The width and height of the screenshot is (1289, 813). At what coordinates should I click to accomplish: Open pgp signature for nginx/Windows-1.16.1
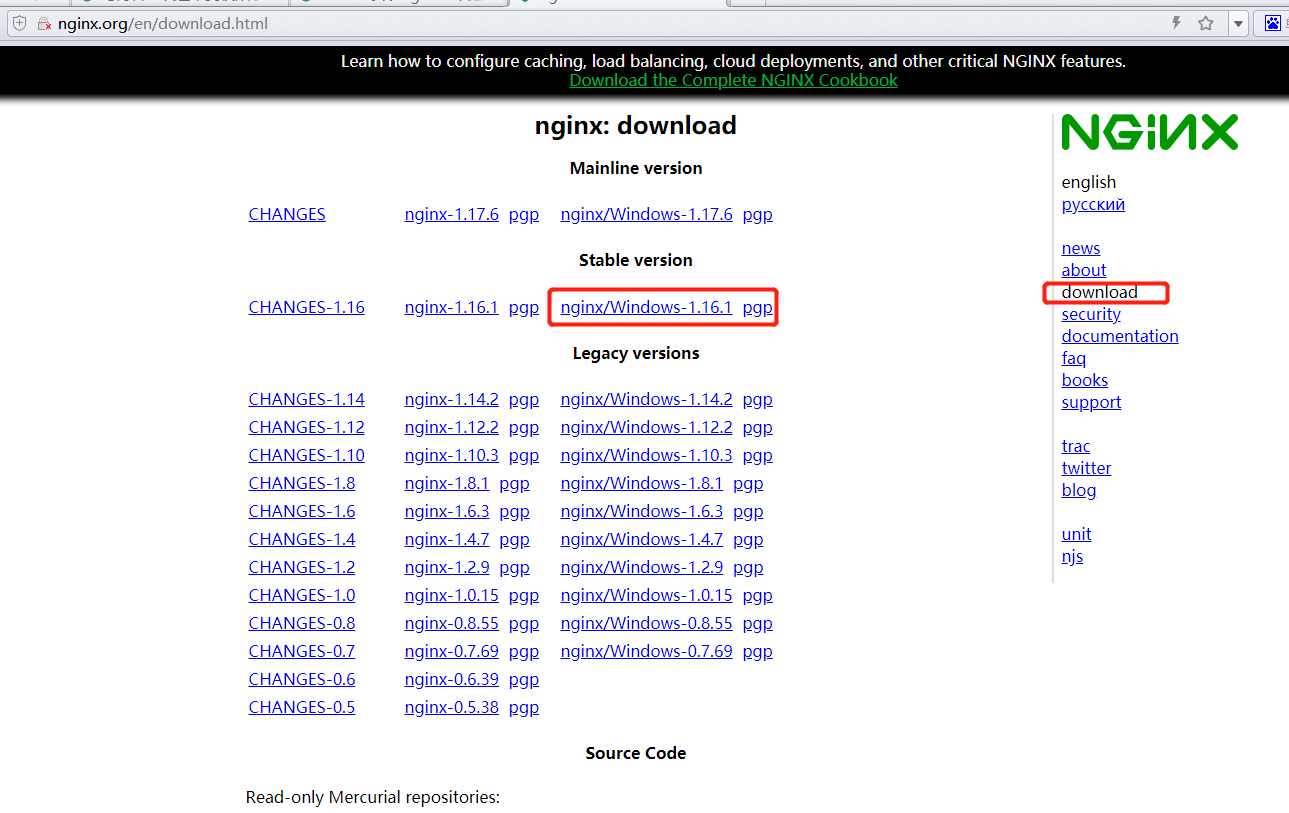point(757,307)
